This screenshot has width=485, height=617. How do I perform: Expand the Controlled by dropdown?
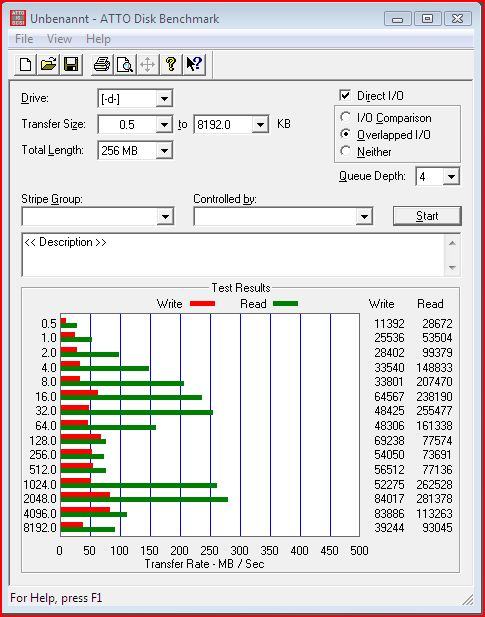pos(364,216)
